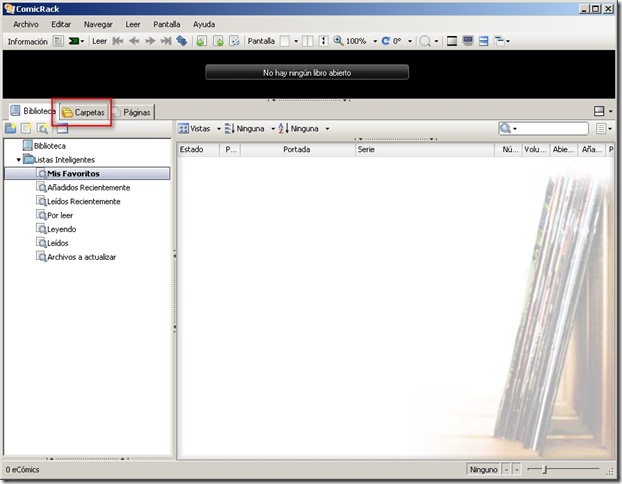Select the Mis Favoritos list
The height and width of the screenshot is (484, 622).
point(87,173)
